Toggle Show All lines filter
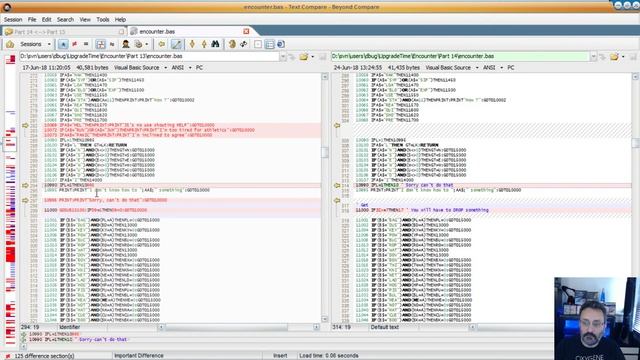 coord(63,44)
